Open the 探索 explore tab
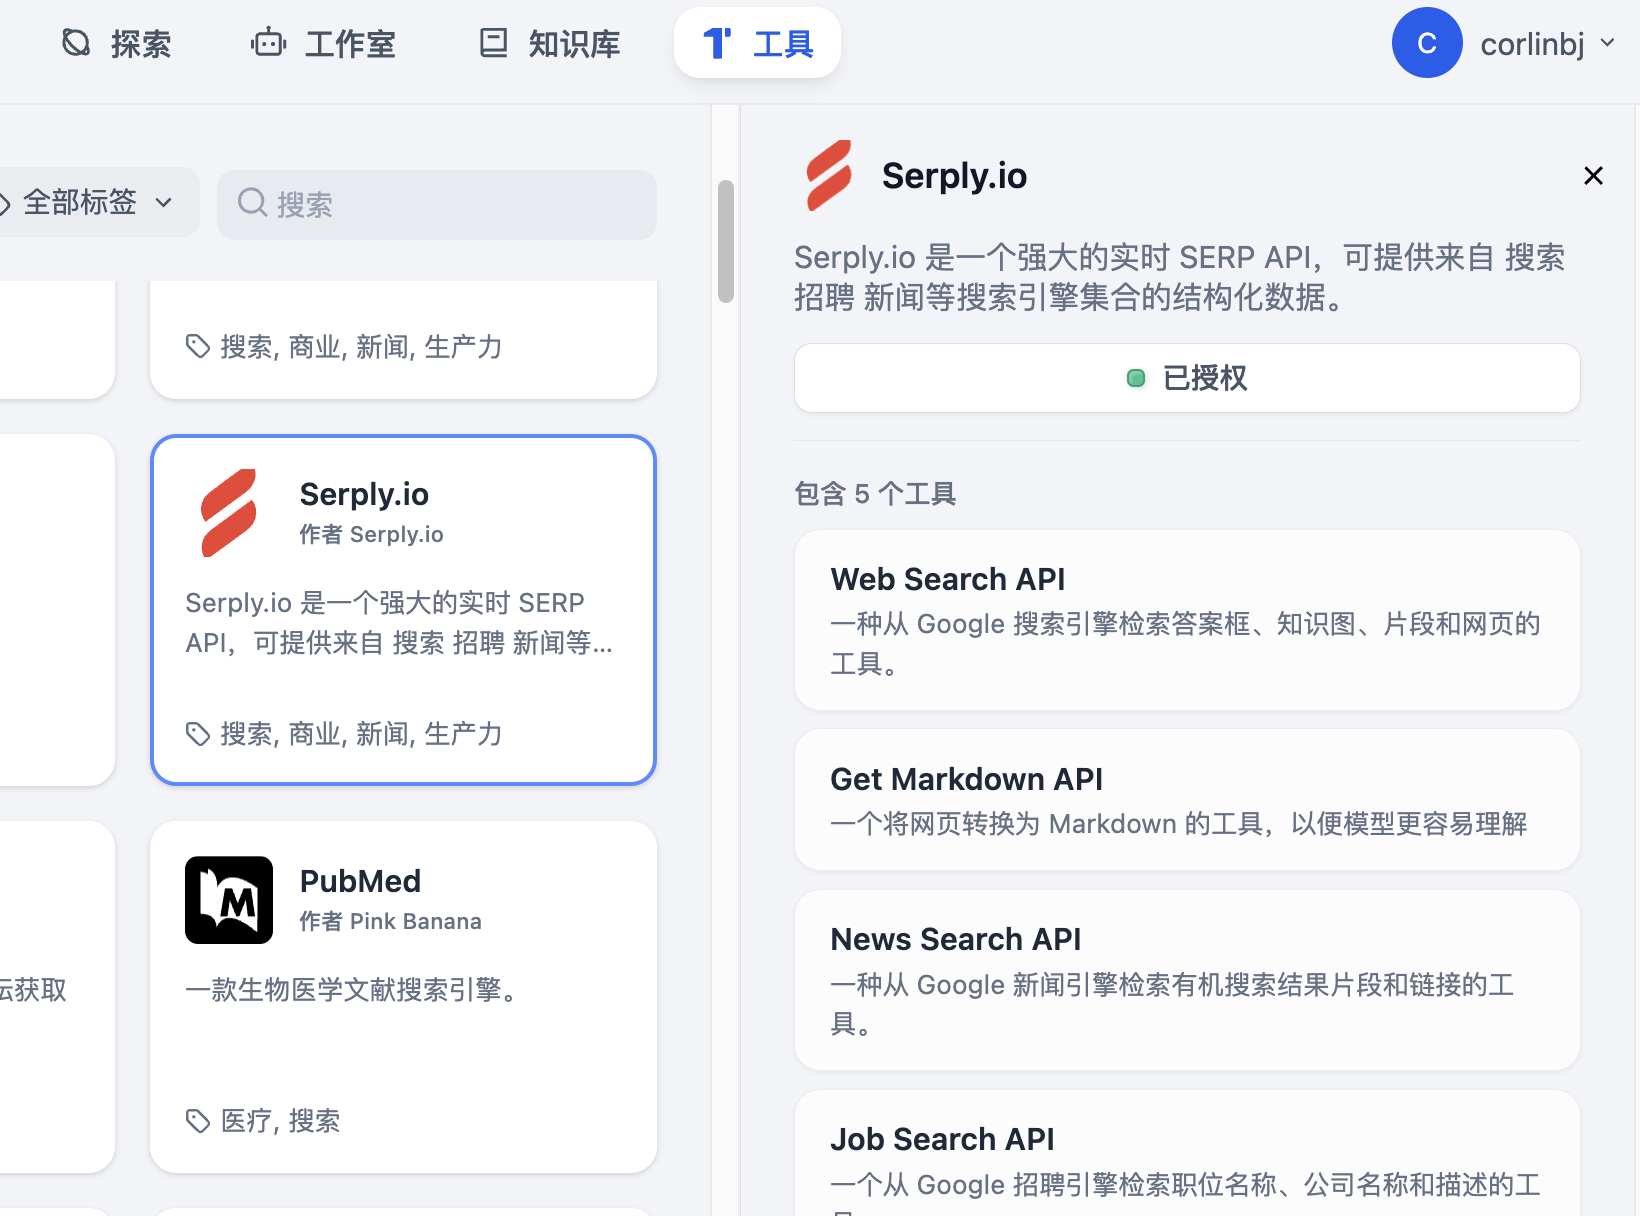This screenshot has height=1216, width=1640. (116, 43)
